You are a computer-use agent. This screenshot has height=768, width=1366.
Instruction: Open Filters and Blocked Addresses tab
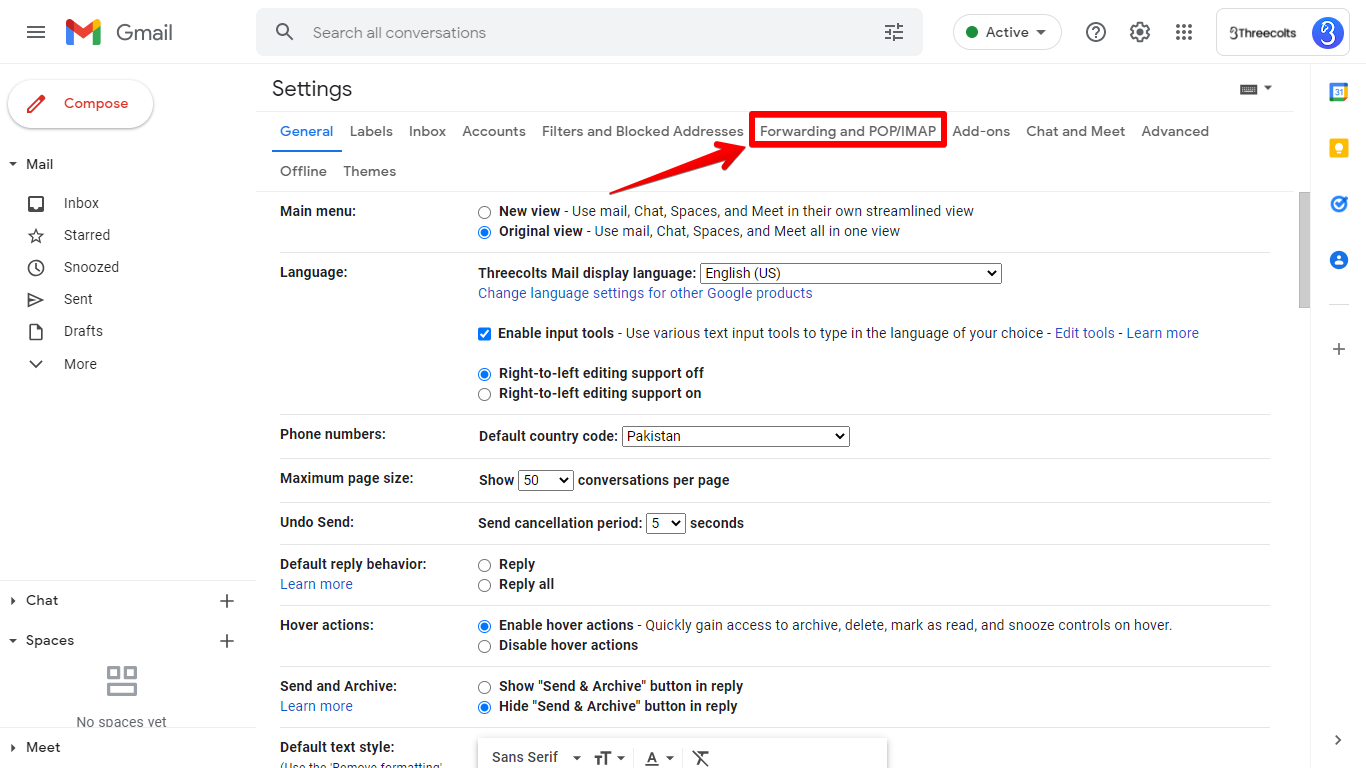[643, 131]
